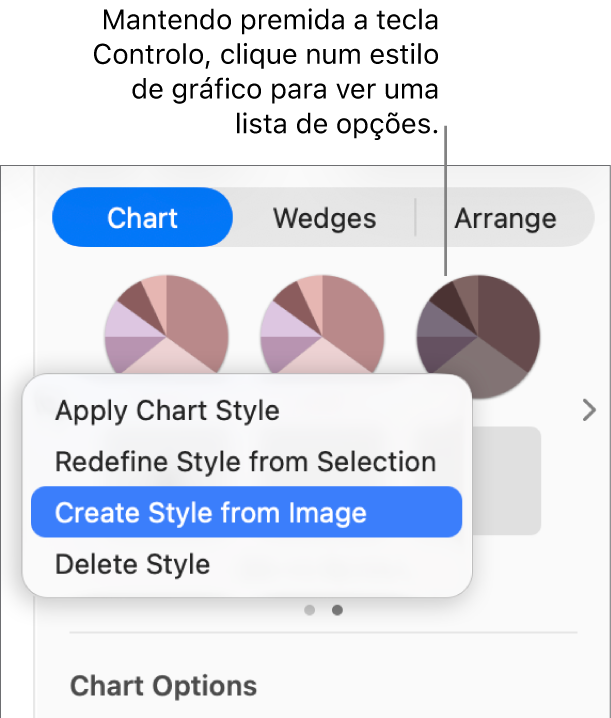Select the second chart styles page dot
This screenshot has height=718, width=611.
coord(337,610)
